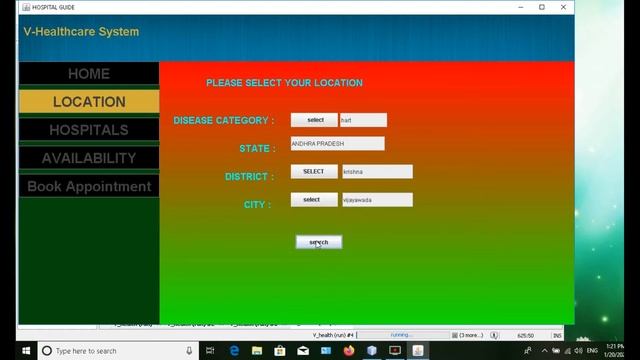Image resolution: width=640 pixels, height=360 pixels.
Task: Focus the city field showing vijayawada
Action: (378, 200)
